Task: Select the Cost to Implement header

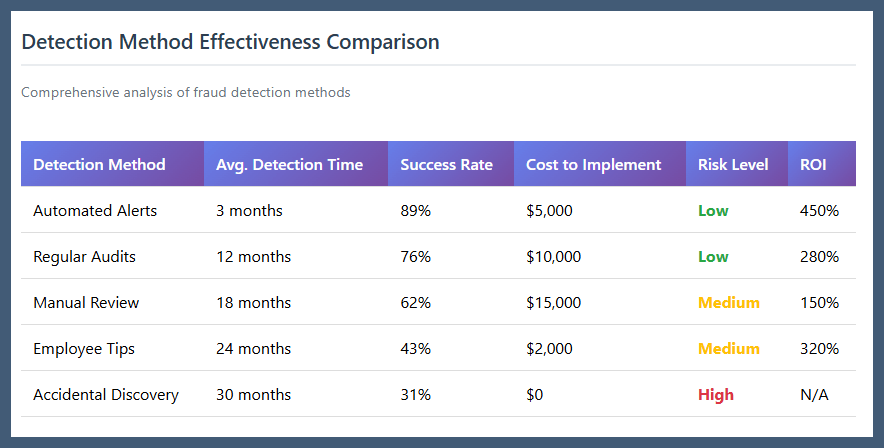Action: [x=593, y=164]
